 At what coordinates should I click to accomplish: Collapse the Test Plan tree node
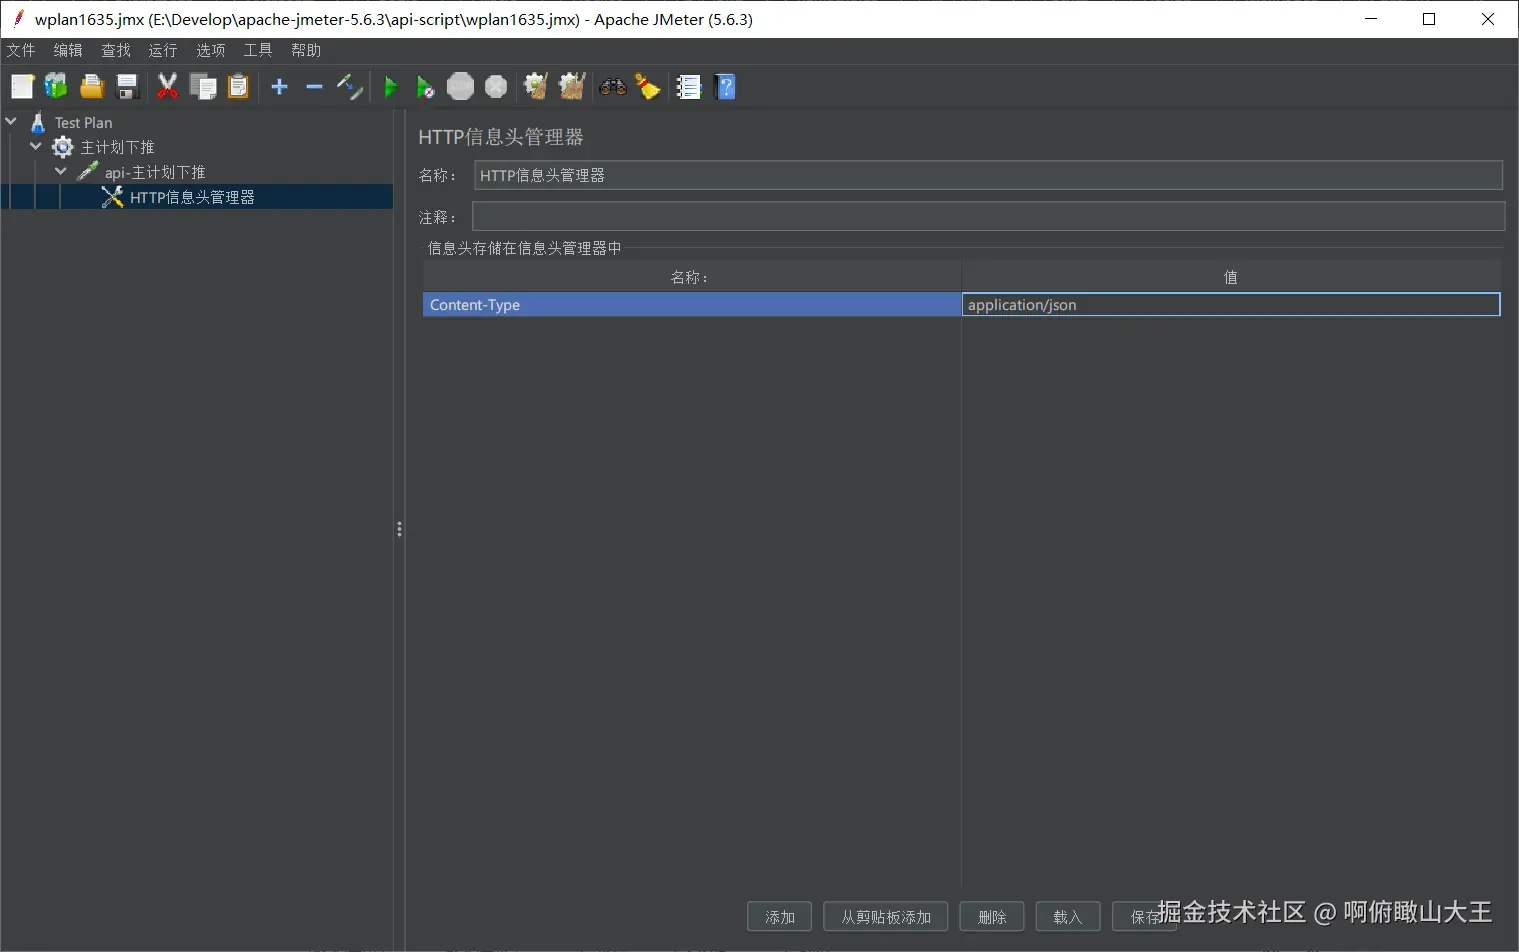point(11,122)
